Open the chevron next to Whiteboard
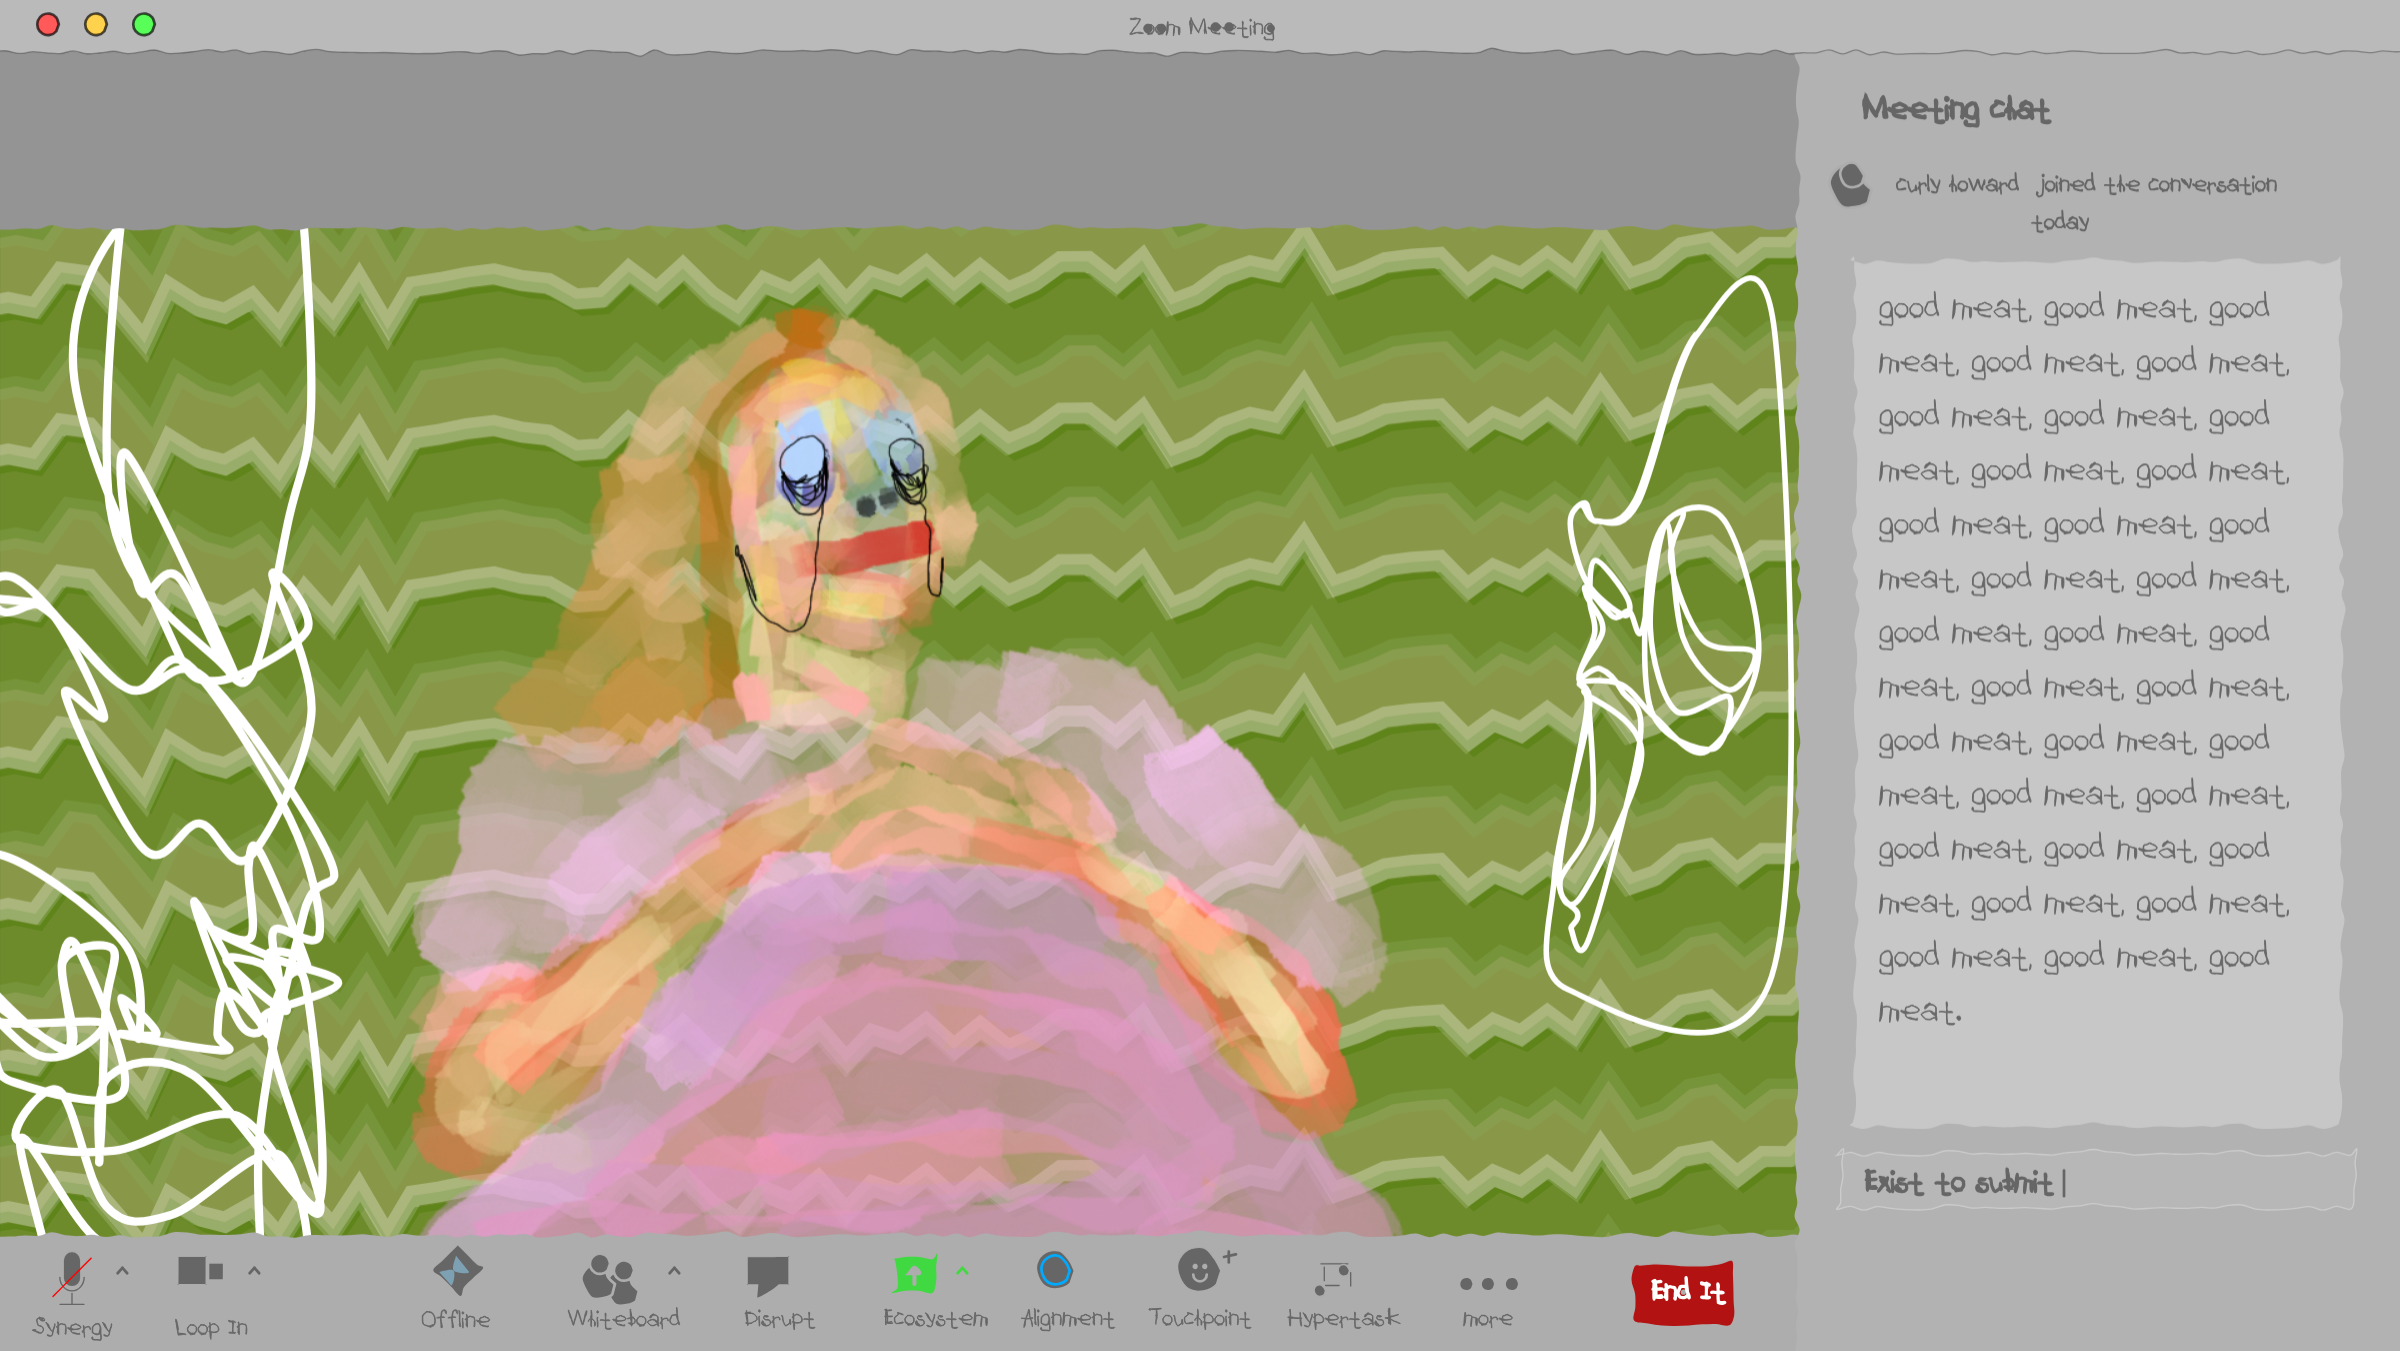Viewport: 2400px width, 1351px height. tap(674, 1271)
